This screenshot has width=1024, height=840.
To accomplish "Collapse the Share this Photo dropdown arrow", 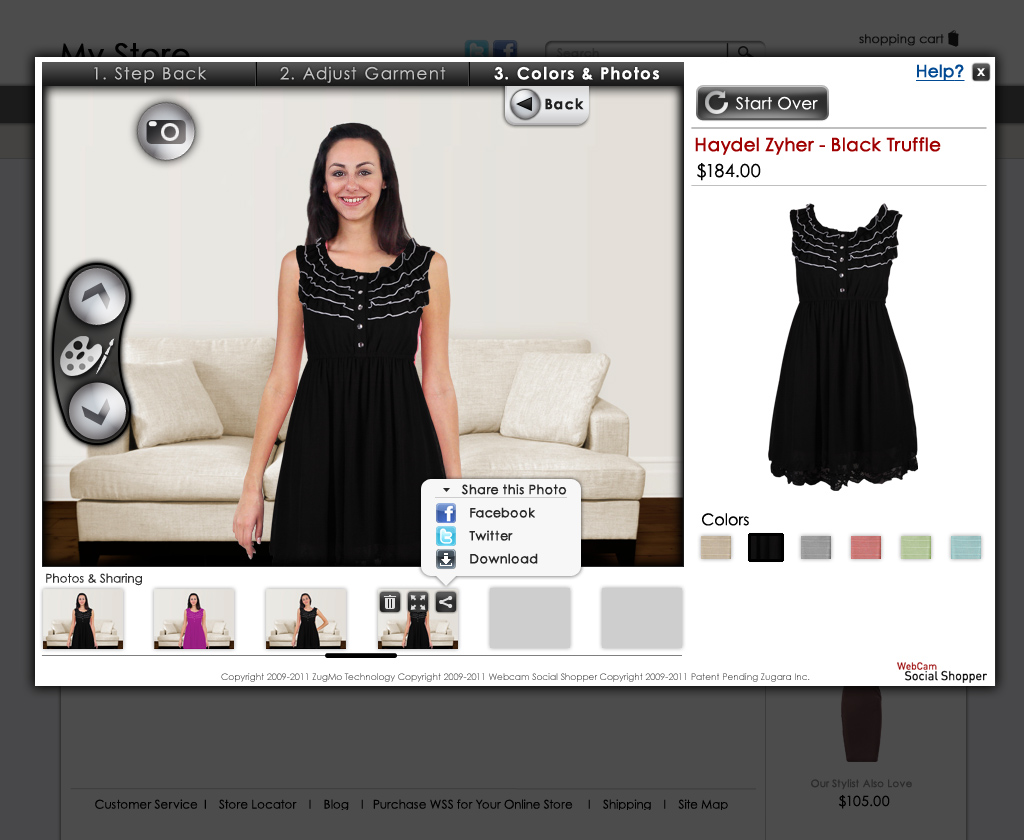I will (447, 490).
